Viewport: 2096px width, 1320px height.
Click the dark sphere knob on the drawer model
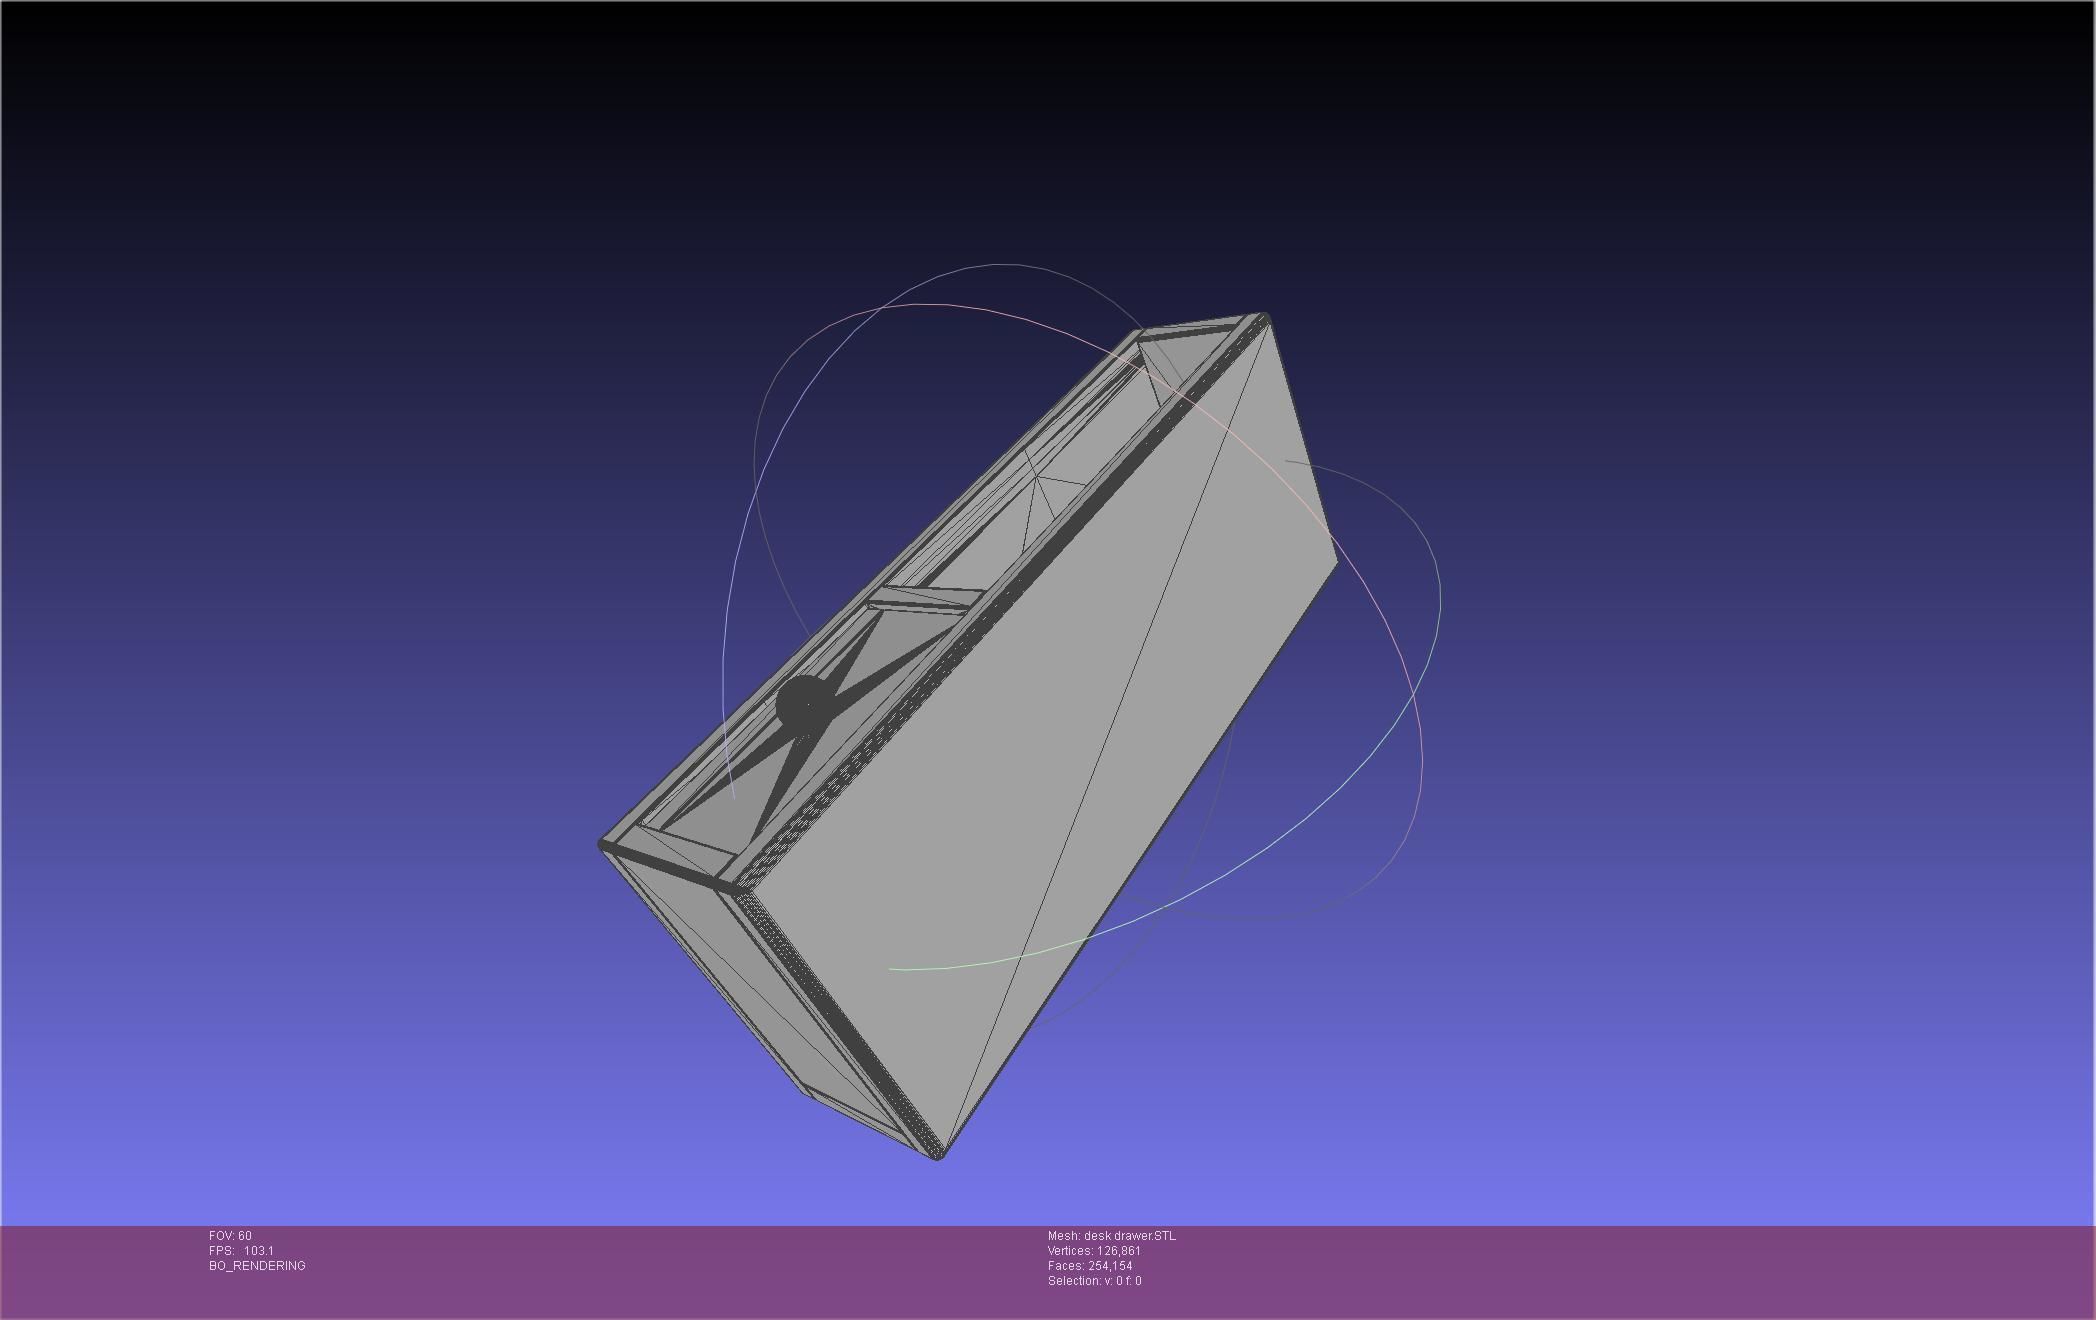[803, 706]
